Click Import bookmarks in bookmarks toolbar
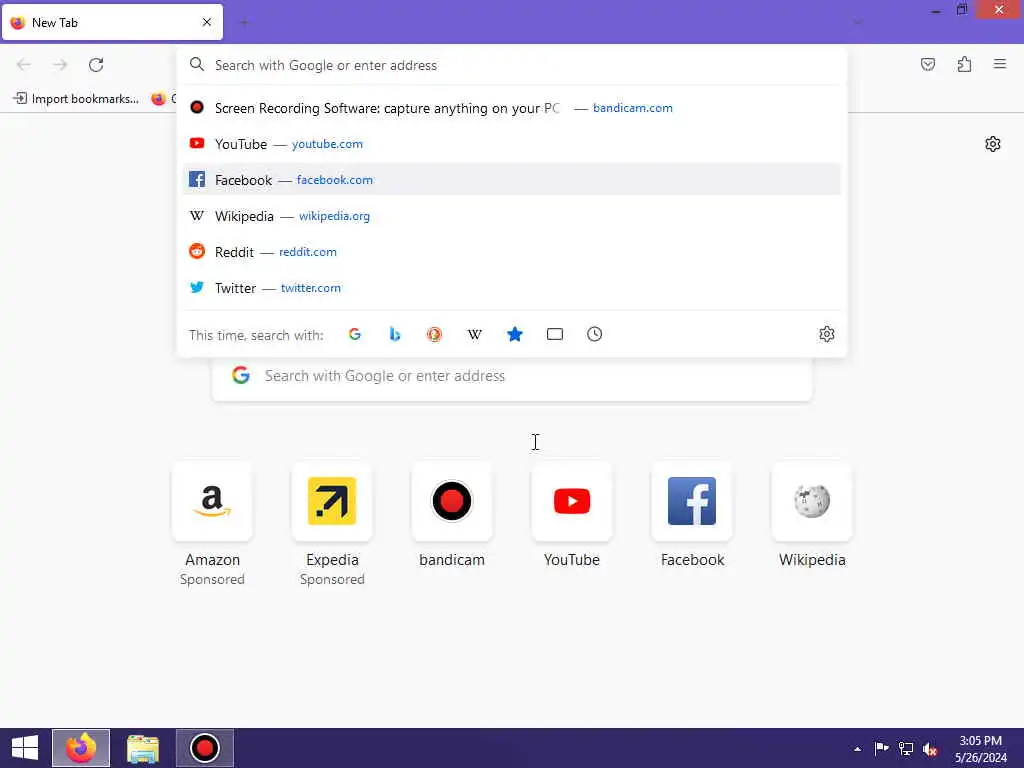Image resolution: width=1024 pixels, height=768 pixels. click(76, 99)
